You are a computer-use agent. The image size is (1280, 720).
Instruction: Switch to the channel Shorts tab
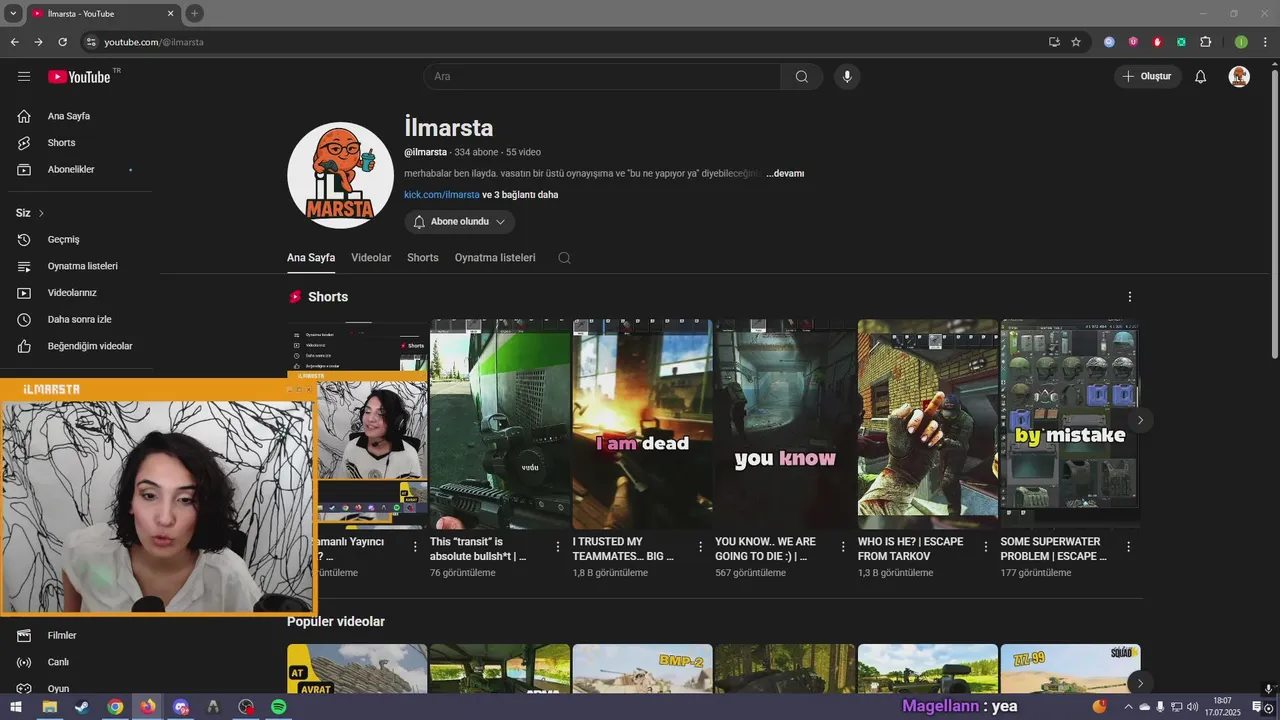pos(423,258)
